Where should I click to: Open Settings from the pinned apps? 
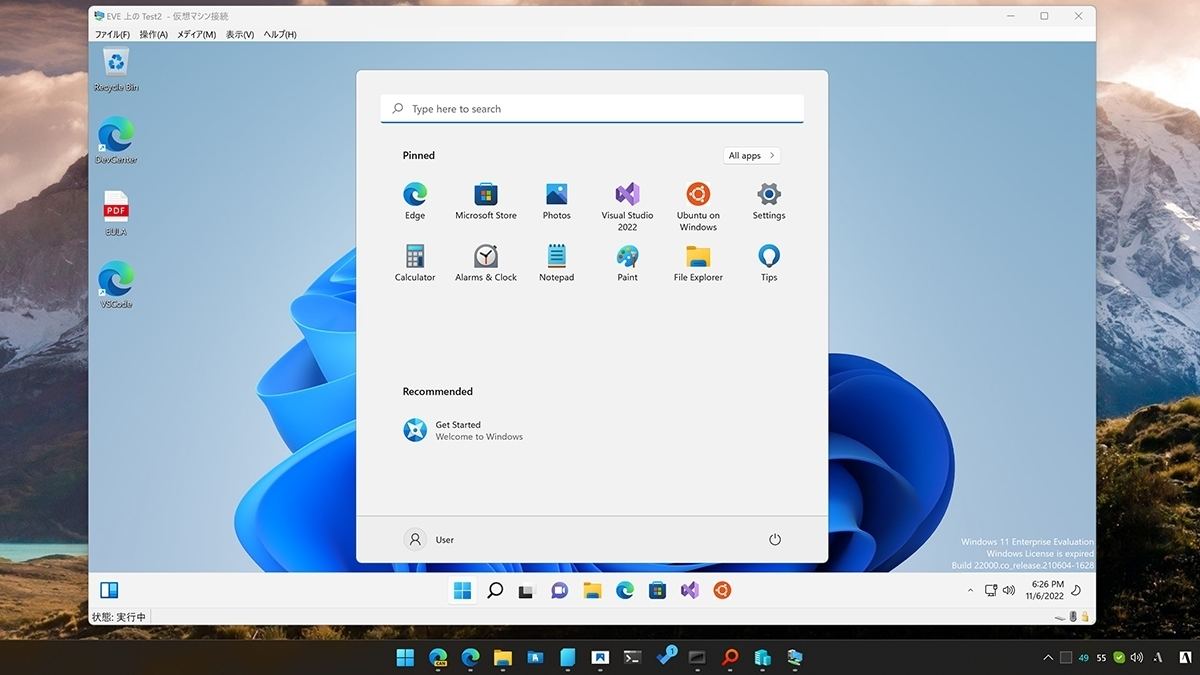click(x=769, y=201)
